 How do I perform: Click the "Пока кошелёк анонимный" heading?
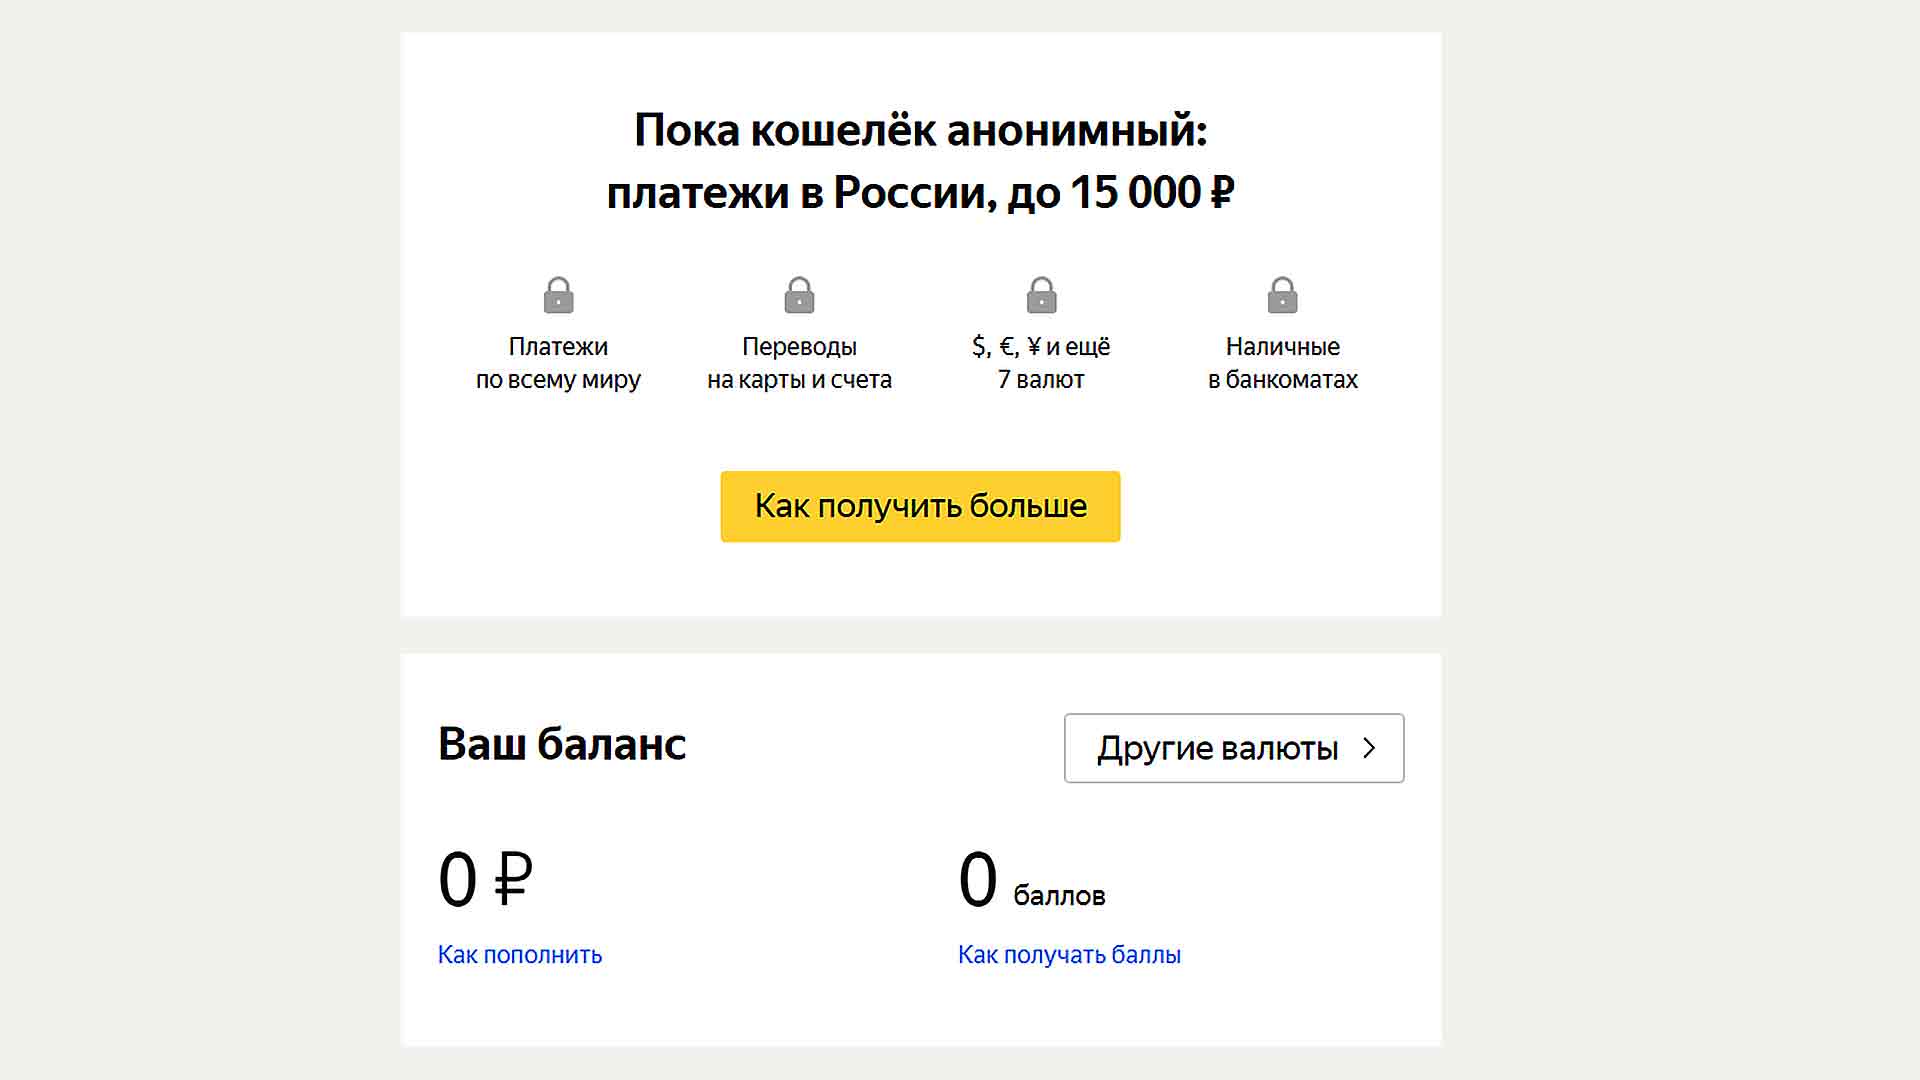(920, 131)
